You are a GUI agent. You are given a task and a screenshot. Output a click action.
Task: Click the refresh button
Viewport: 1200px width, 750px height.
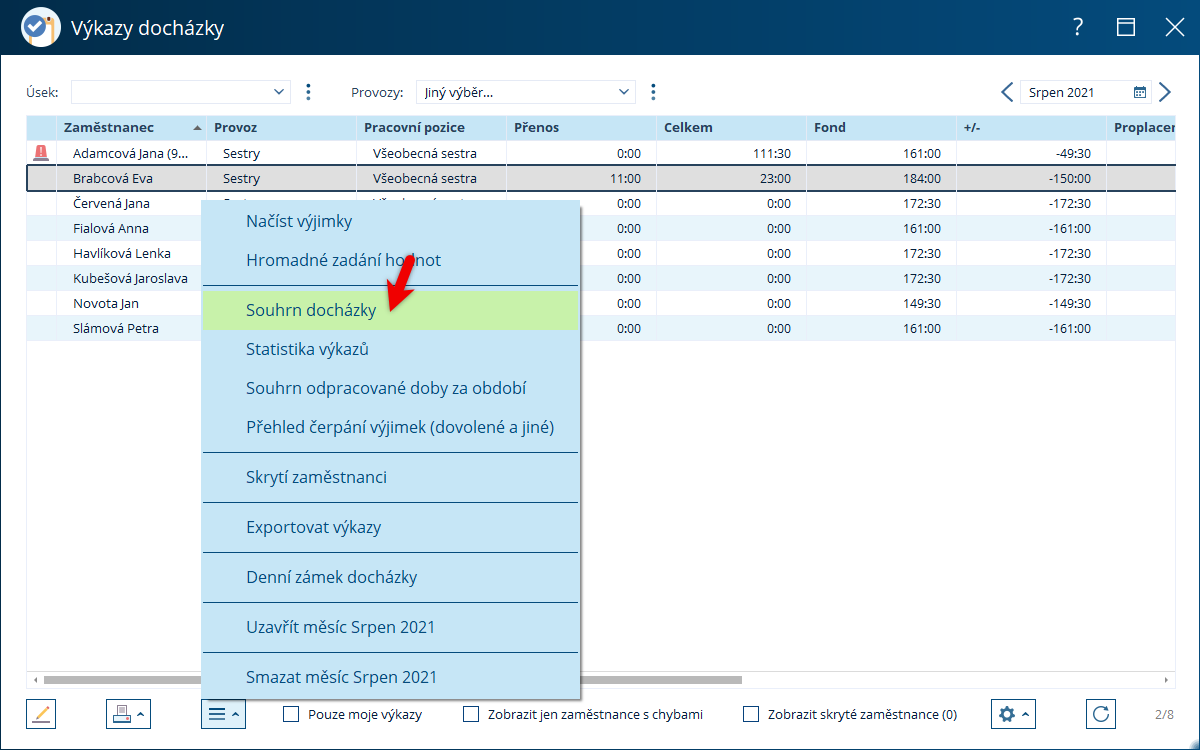[1101, 714]
